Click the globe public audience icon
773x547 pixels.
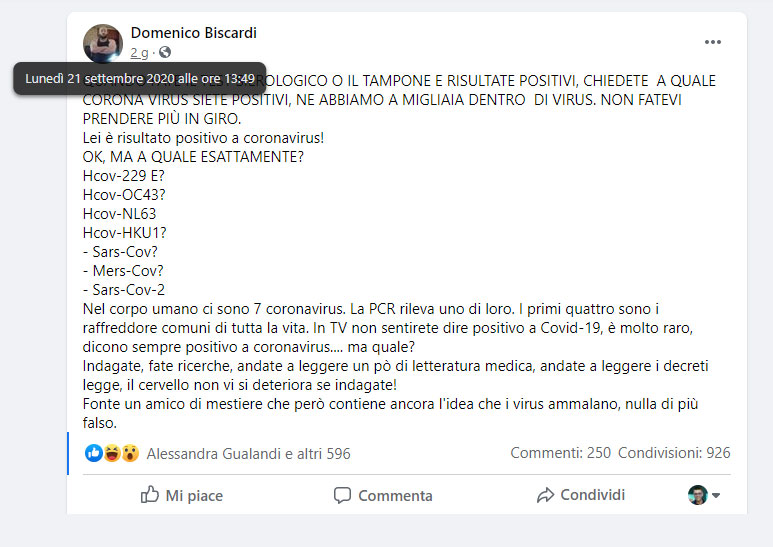(x=165, y=52)
